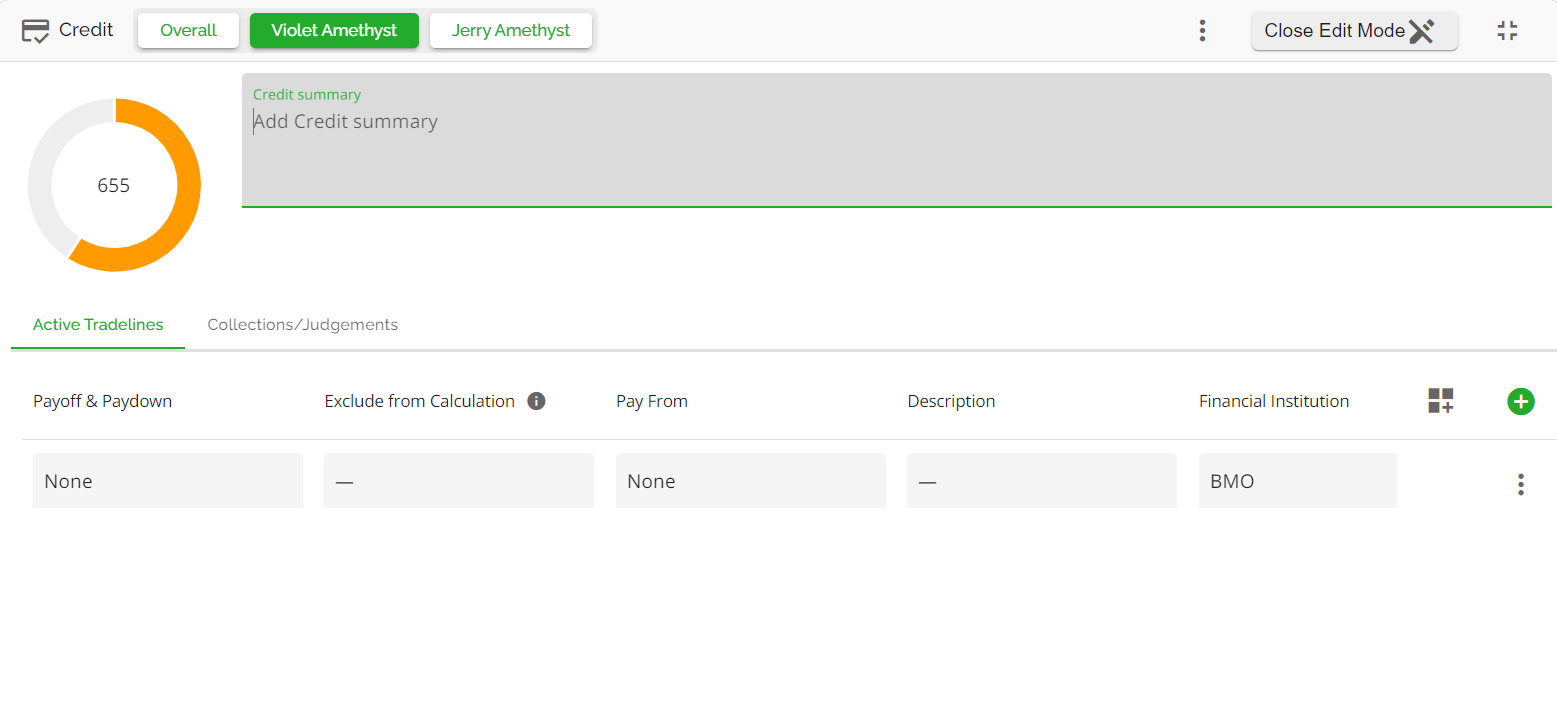Click the info icon next to Exclude from Calculation
The image size is (1557, 715).
(536, 401)
